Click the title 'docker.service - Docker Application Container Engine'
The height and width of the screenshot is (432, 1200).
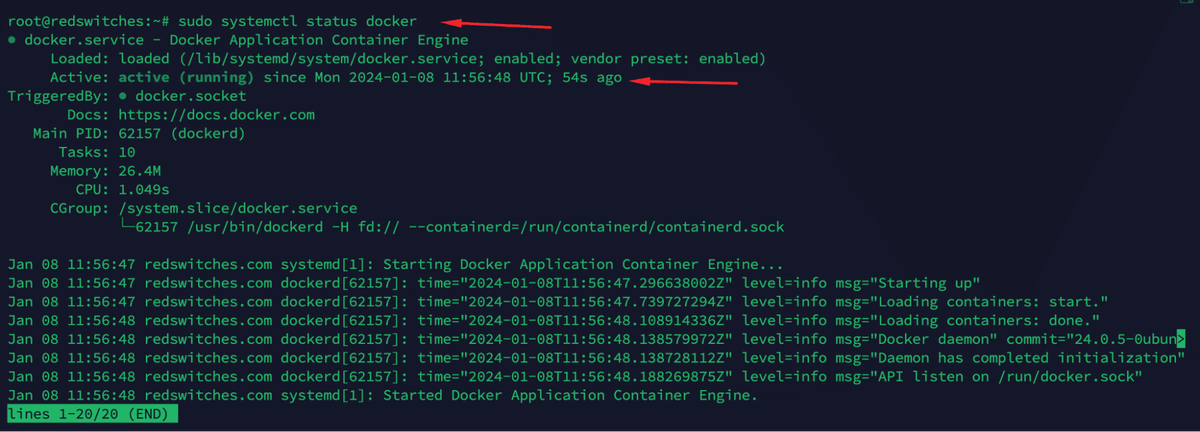(246, 40)
